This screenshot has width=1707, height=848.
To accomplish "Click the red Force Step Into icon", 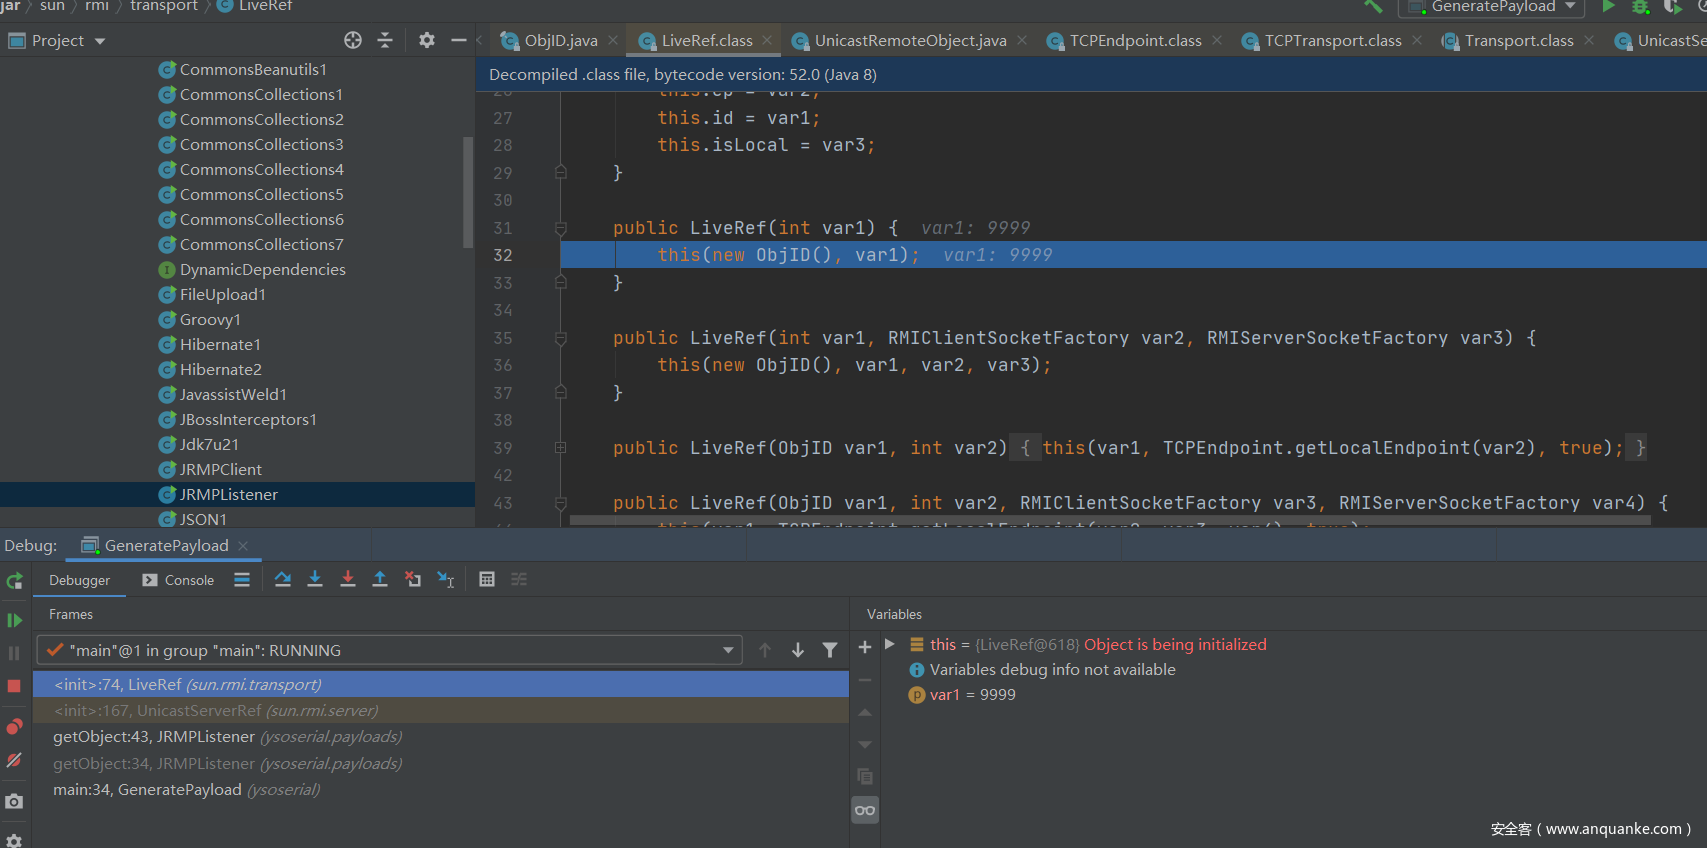I will 348,579.
